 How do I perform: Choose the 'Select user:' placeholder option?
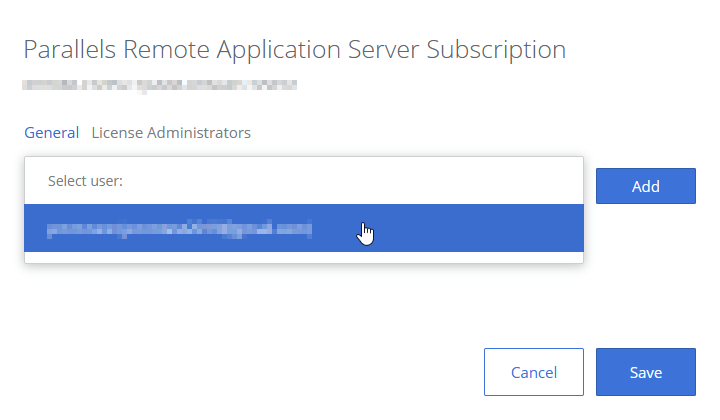(x=86, y=182)
